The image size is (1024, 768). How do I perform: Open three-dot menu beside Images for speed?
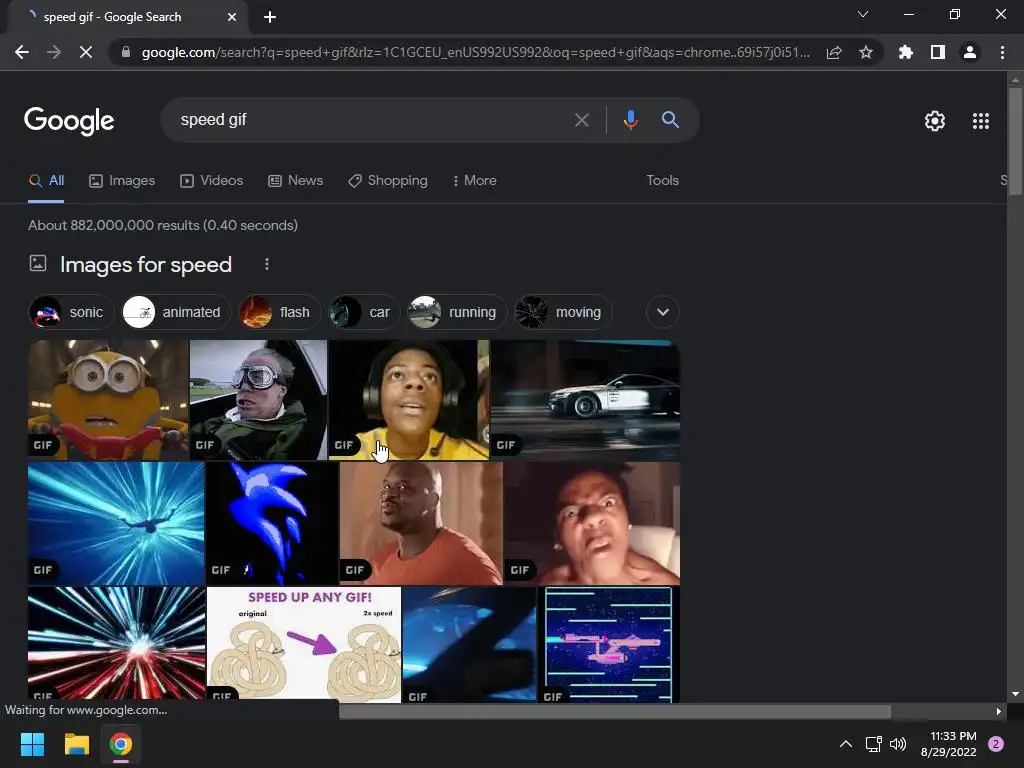(x=266, y=264)
